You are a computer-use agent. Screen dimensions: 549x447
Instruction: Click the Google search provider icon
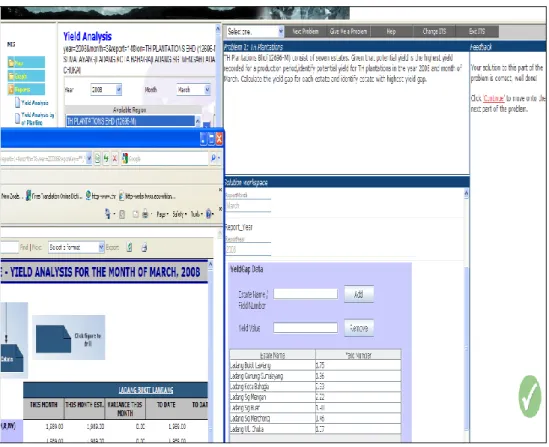point(125,159)
